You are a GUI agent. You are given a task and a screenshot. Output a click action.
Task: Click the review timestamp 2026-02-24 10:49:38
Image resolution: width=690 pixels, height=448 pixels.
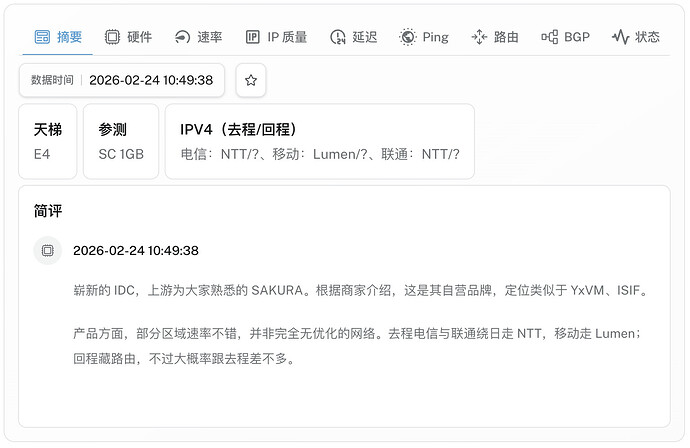pyautogui.click(x=136, y=250)
